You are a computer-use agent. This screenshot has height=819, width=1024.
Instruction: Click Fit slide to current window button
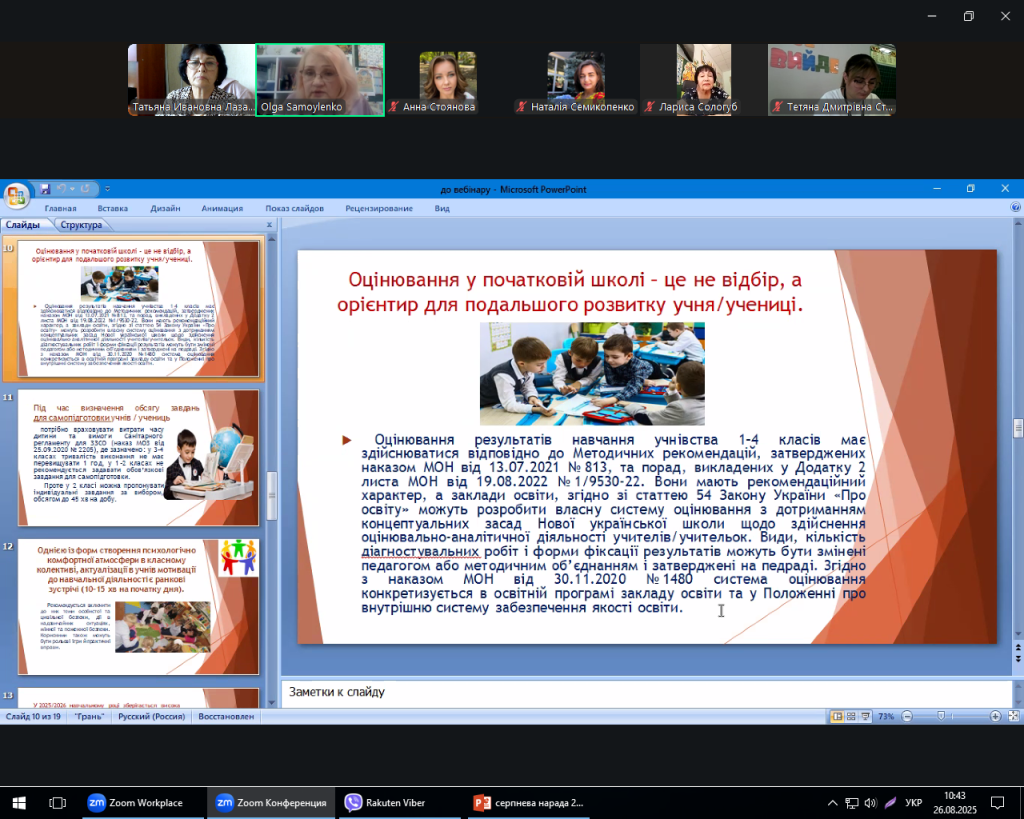[1014, 716]
